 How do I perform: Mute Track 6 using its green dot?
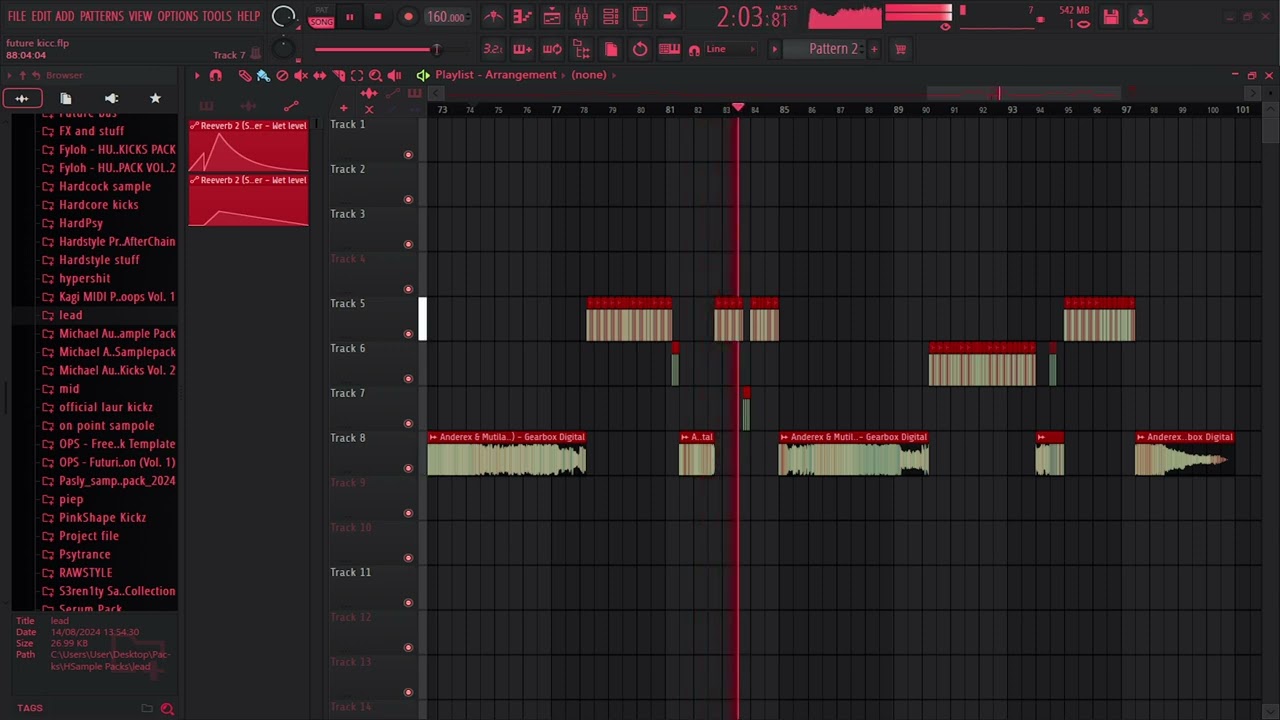coord(408,378)
